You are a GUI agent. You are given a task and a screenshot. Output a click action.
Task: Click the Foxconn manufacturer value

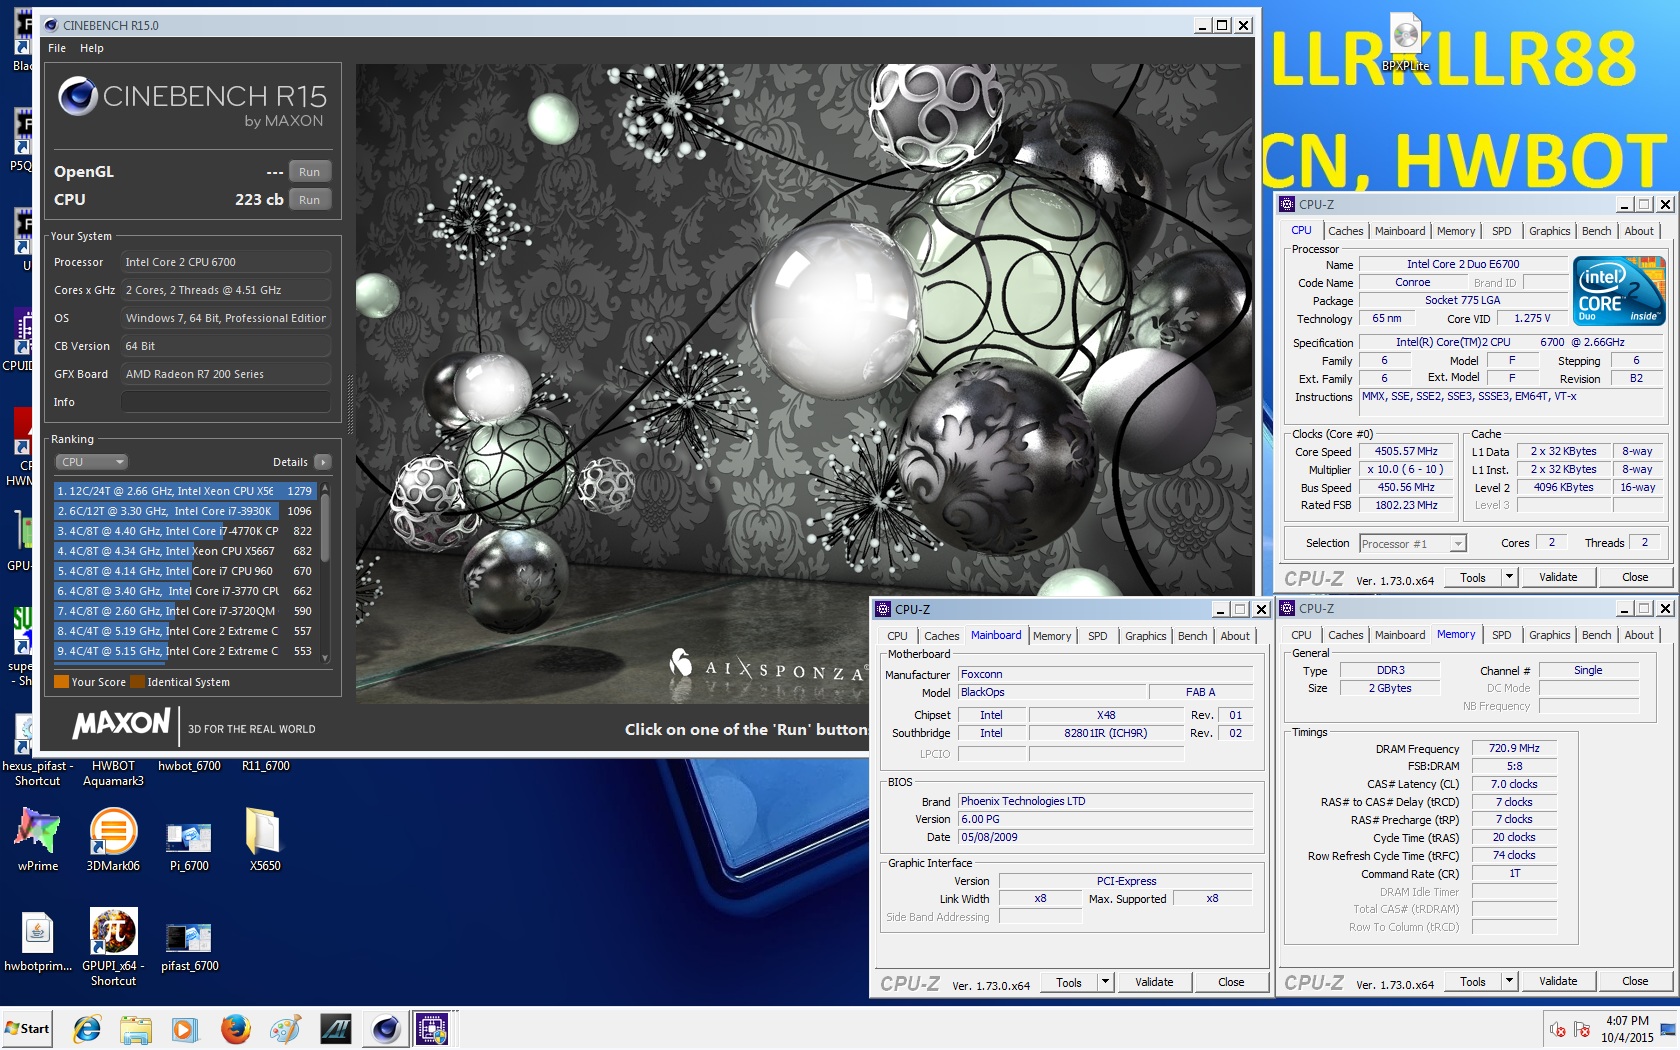point(1105,675)
